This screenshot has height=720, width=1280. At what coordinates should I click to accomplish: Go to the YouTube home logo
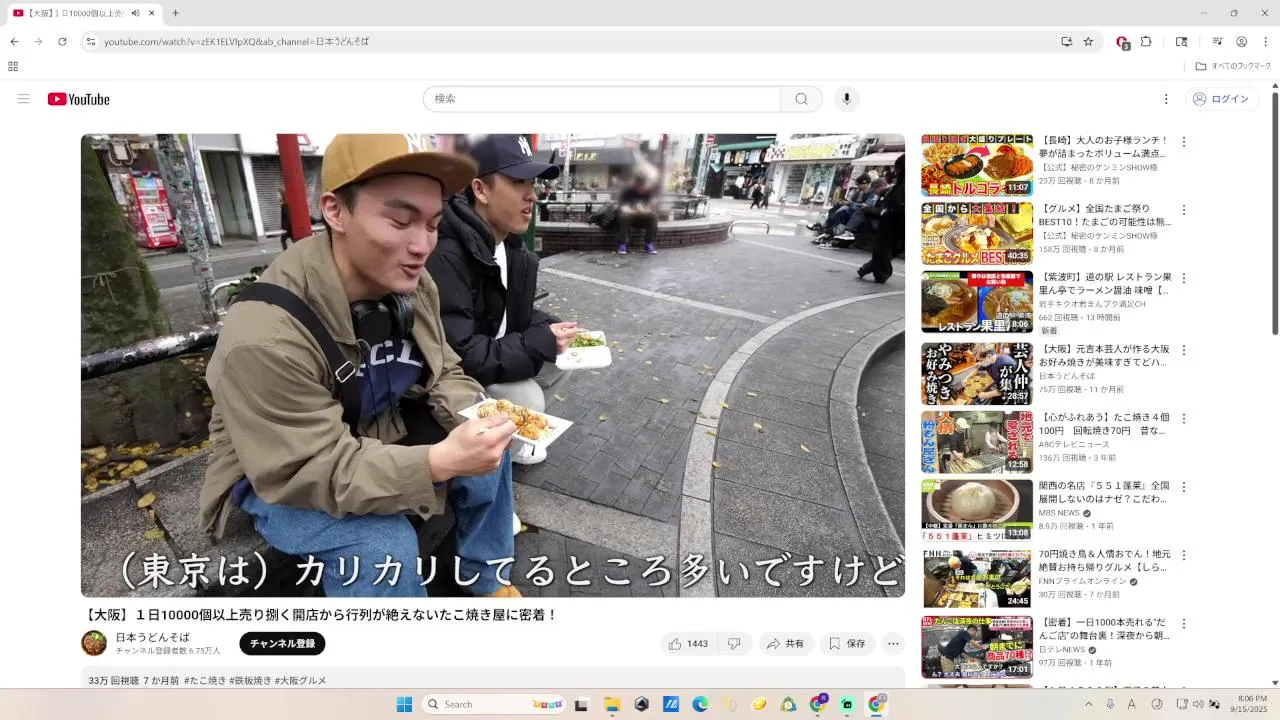point(78,99)
